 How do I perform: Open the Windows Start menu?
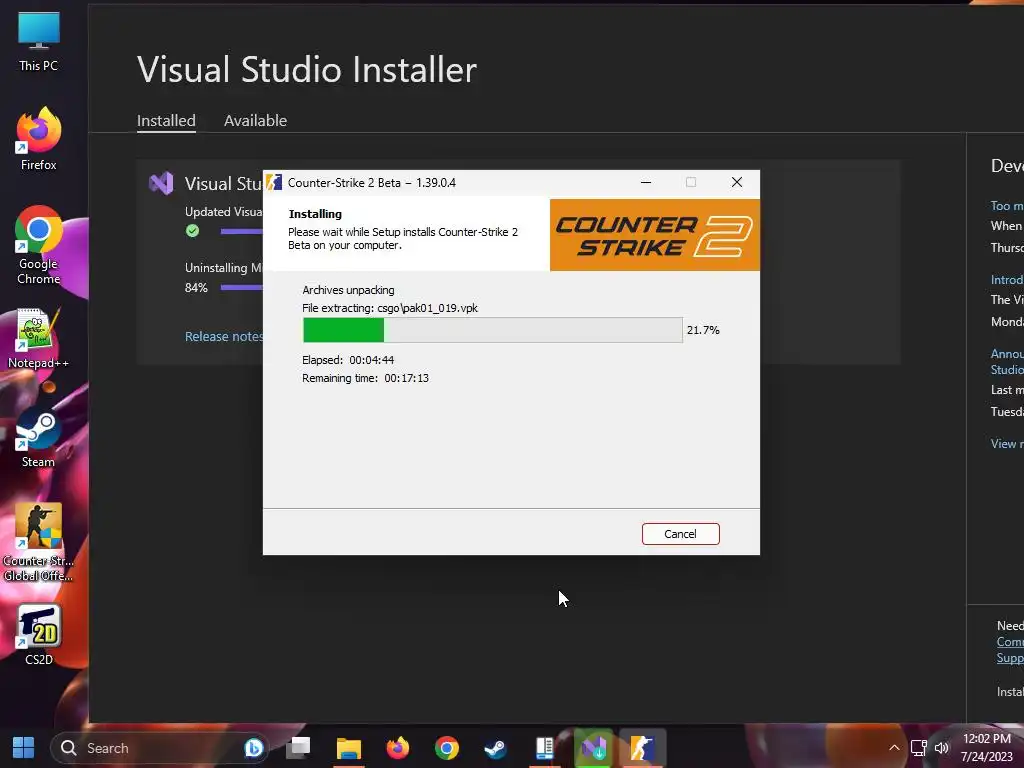pos(24,748)
